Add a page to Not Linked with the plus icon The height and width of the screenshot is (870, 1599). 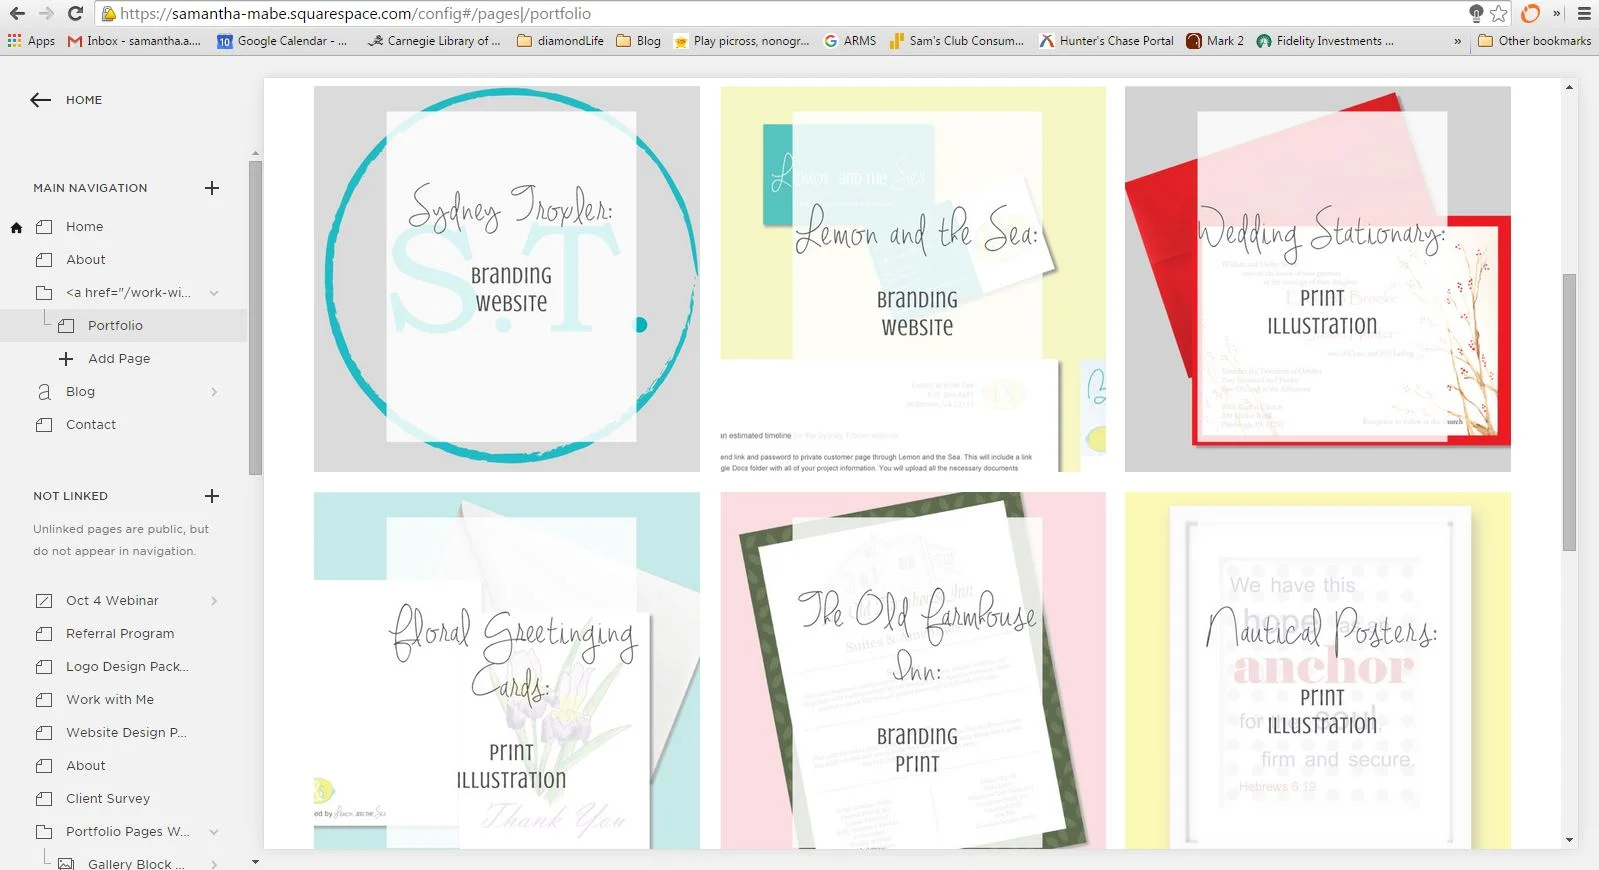pos(212,496)
